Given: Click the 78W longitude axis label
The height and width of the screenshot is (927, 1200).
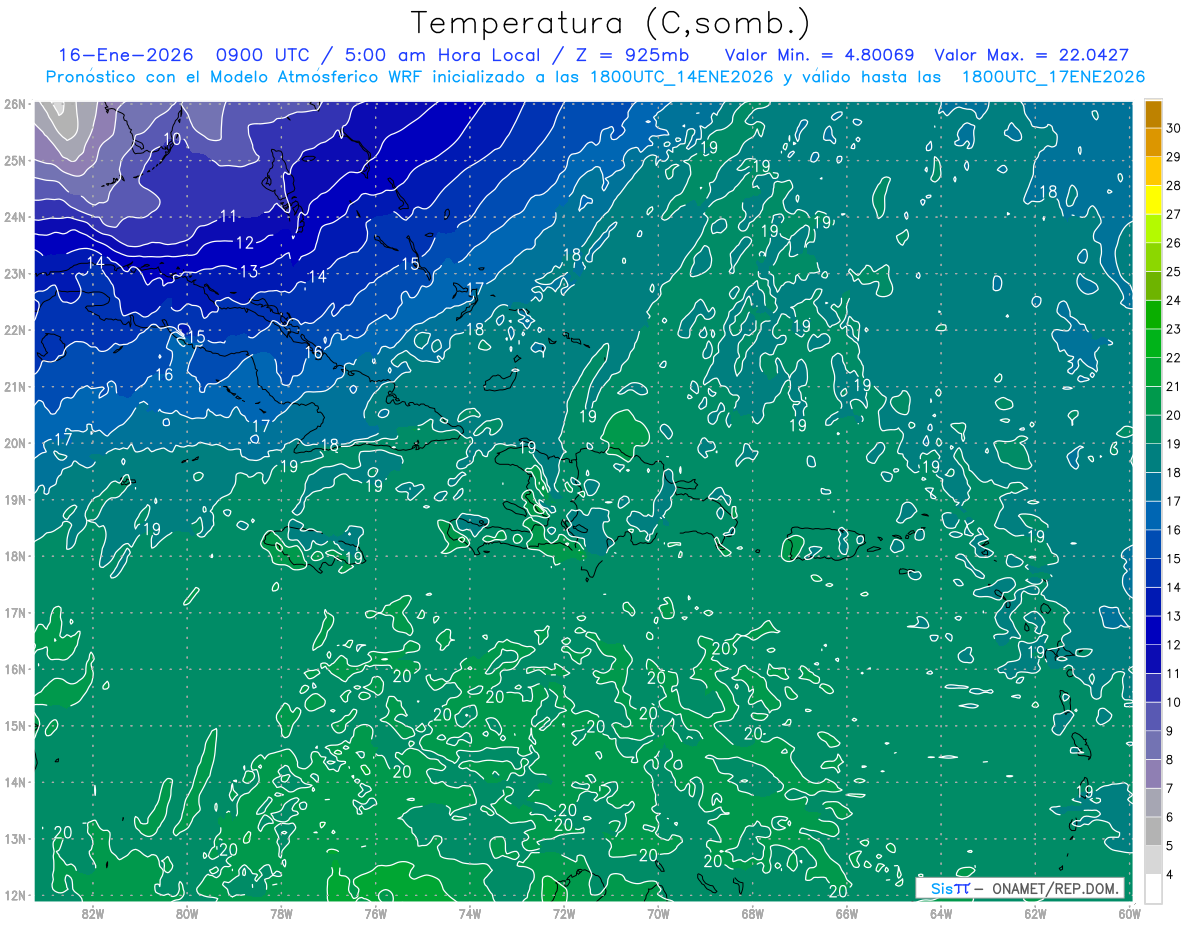Looking at the screenshot, I should tap(281, 914).
